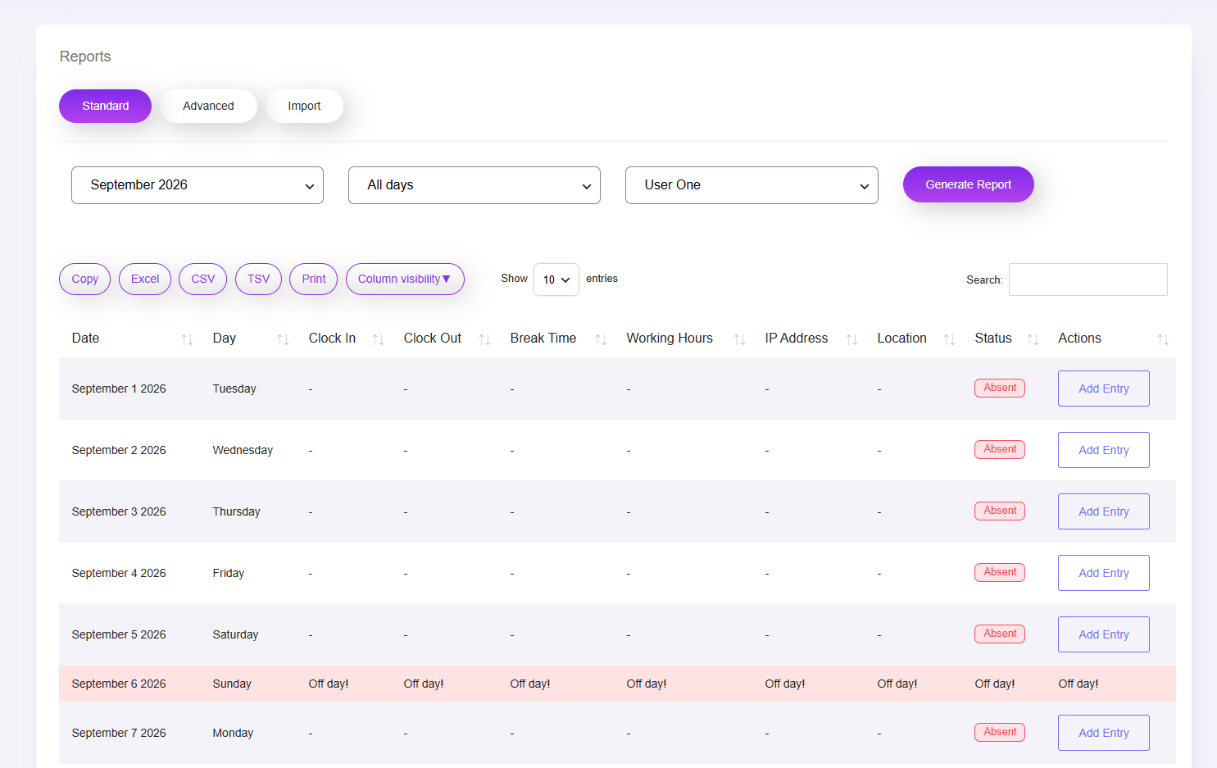The height and width of the screenshot is (768, 1217).
Task: Select the September 6 2026 date cell
Action: pyautogui.click(x=119, y=684)
